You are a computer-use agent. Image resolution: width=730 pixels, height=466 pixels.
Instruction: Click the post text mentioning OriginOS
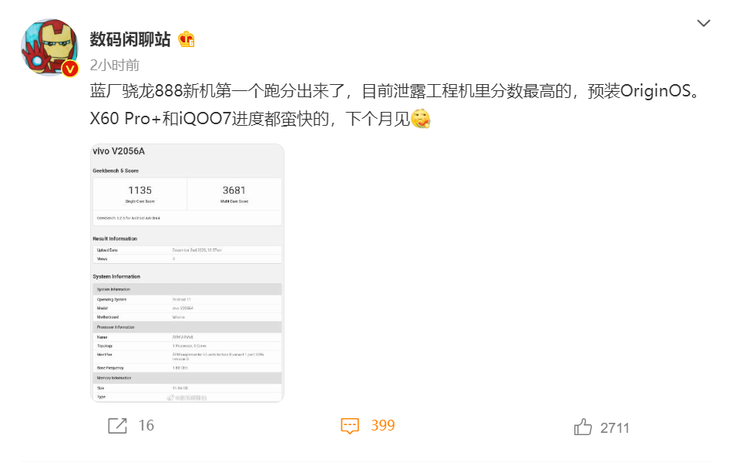[395, 91]
